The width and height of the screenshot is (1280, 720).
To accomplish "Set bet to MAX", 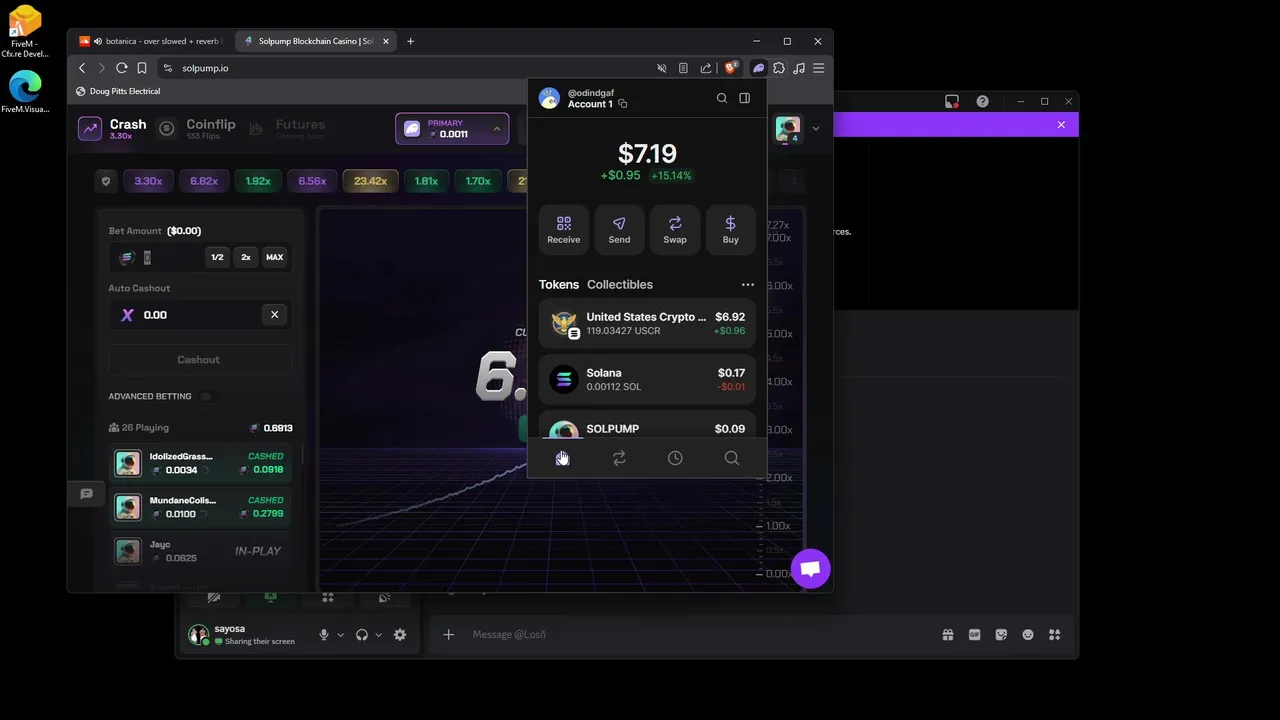I will (x=274, y=257).
